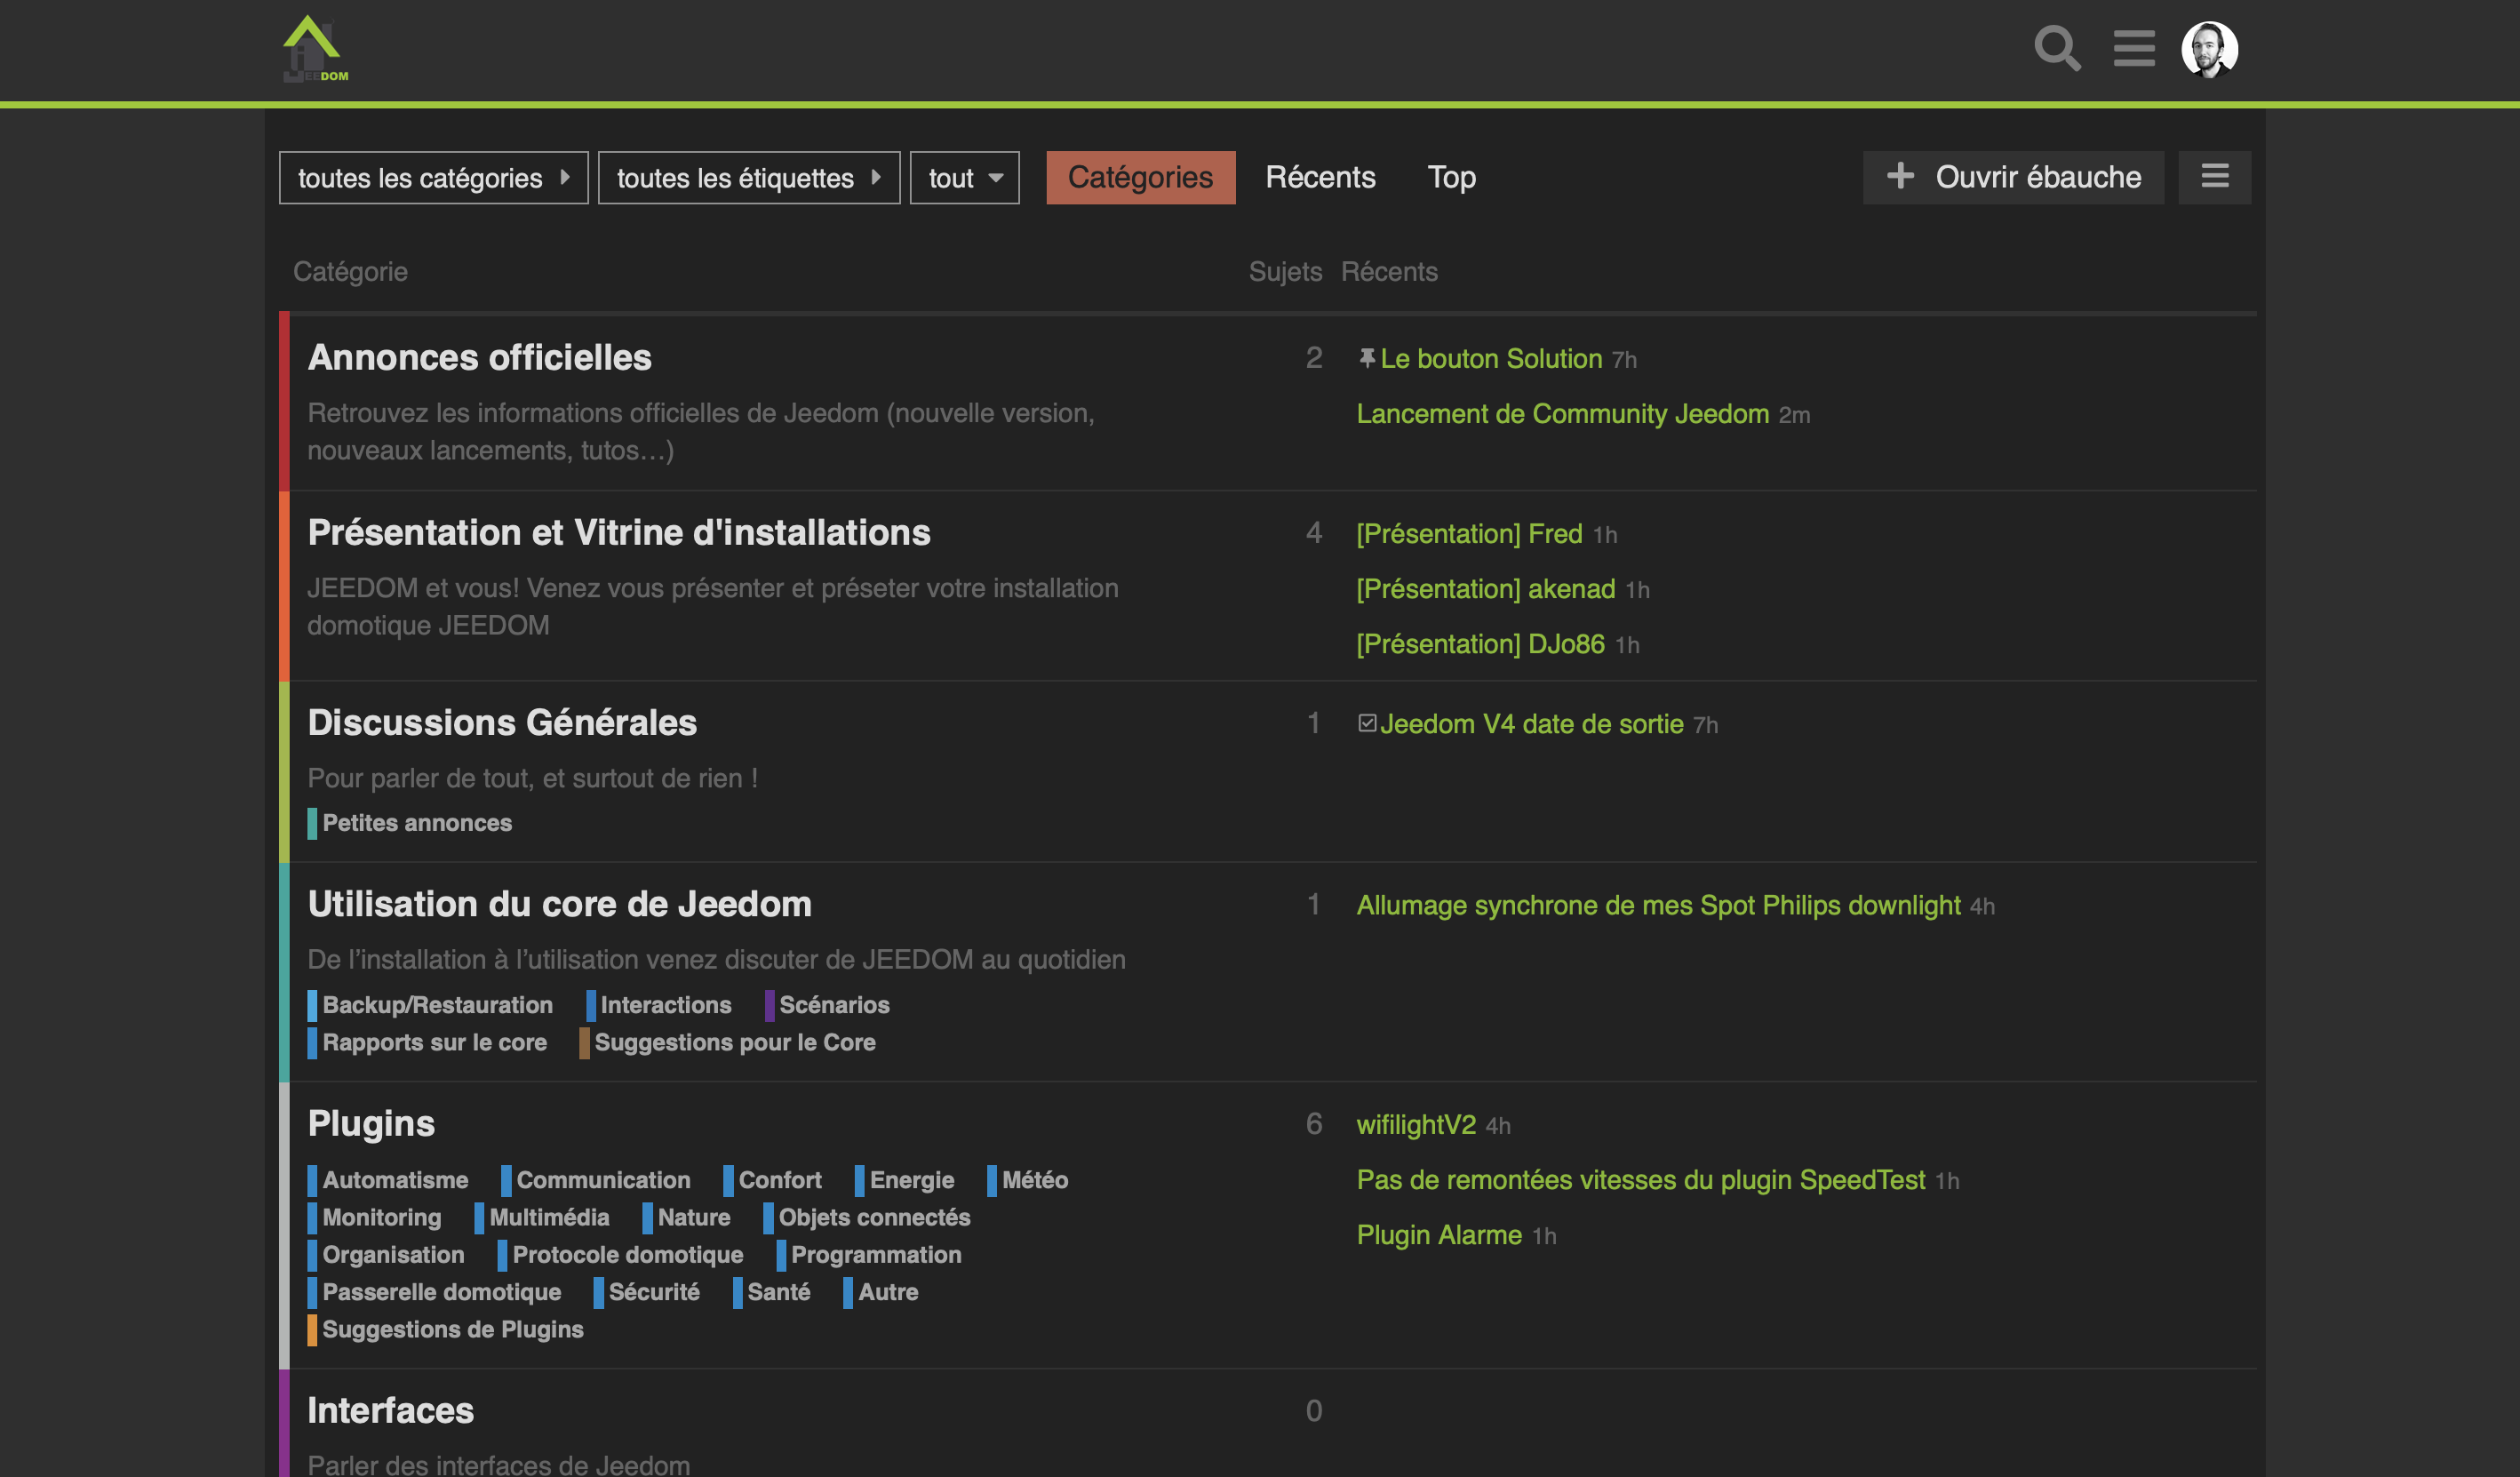Screen dimensions: 2520x1477
Task: Open topic '[Présentation] Fred'
Action: pos(1469,534)
